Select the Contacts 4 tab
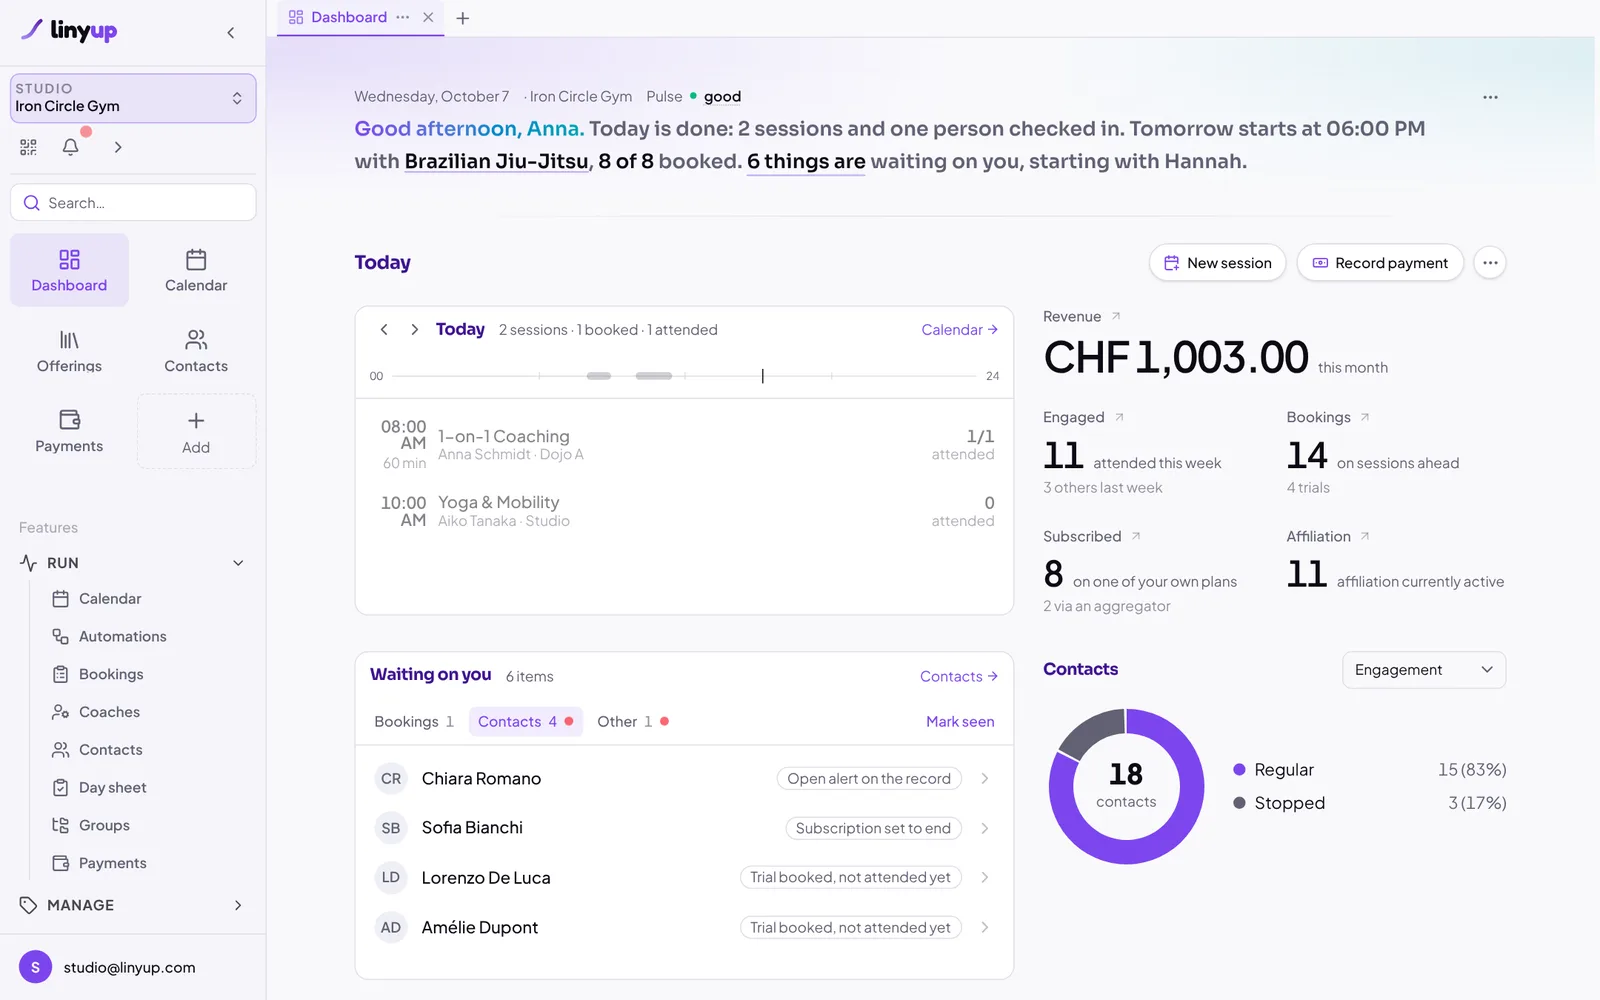The width and height of the screenshot is (1600, 1000). [525, 721]
